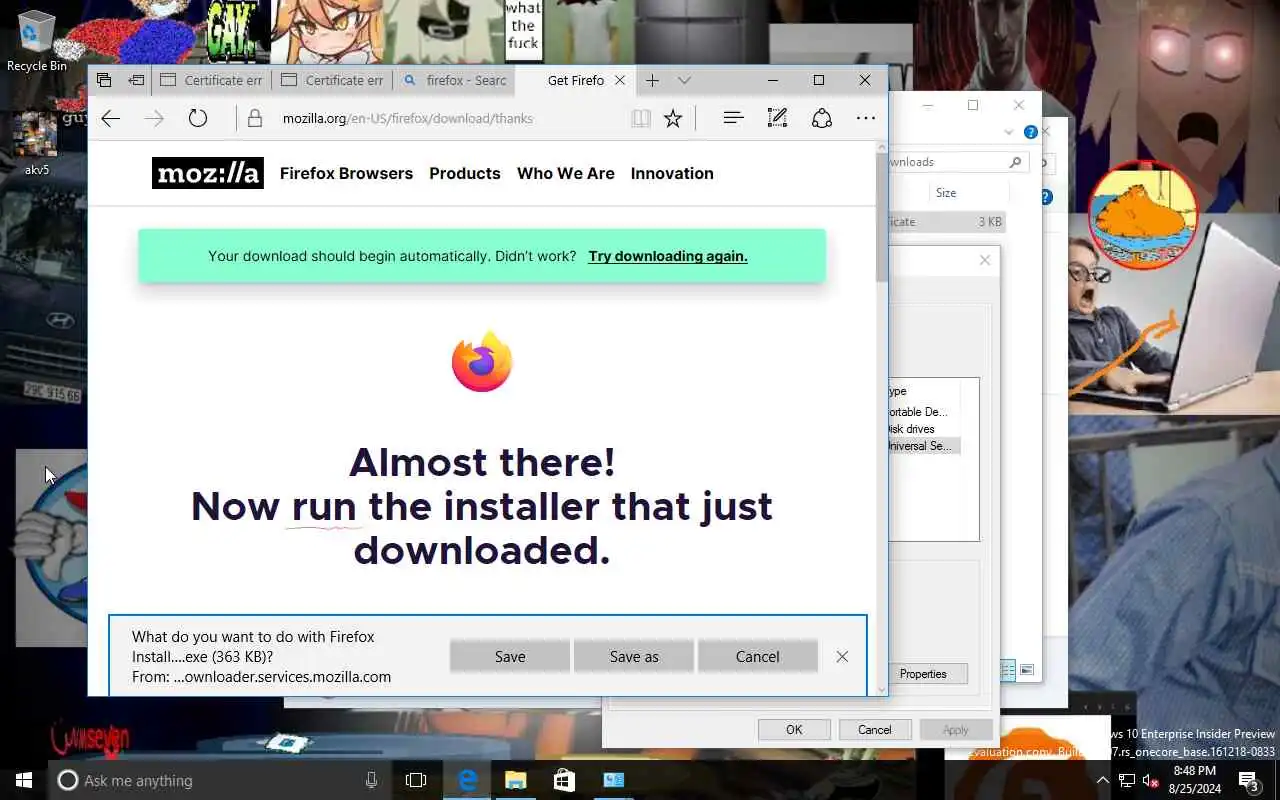Open the Products menu

465,173
